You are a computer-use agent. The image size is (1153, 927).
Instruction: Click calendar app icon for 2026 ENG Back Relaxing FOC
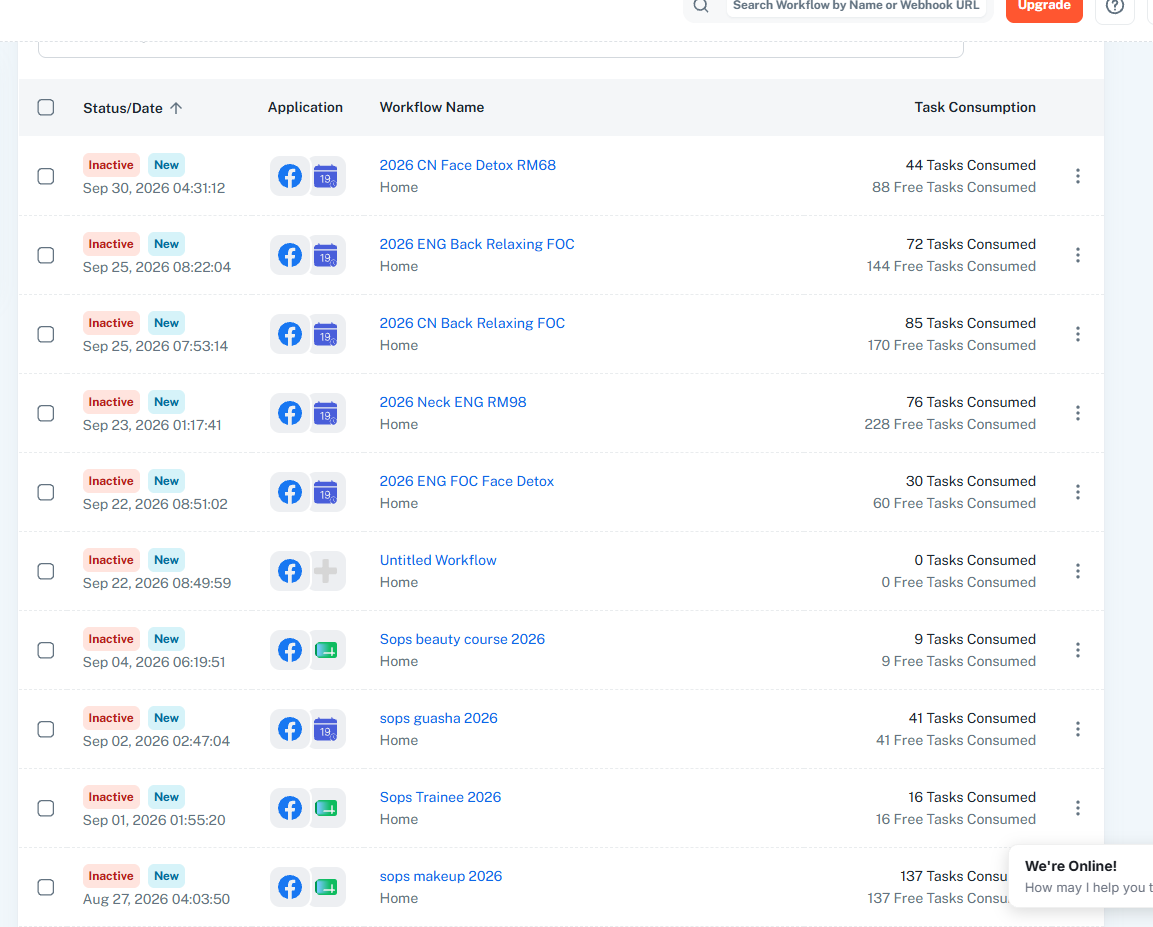click(x=326, y=255)
